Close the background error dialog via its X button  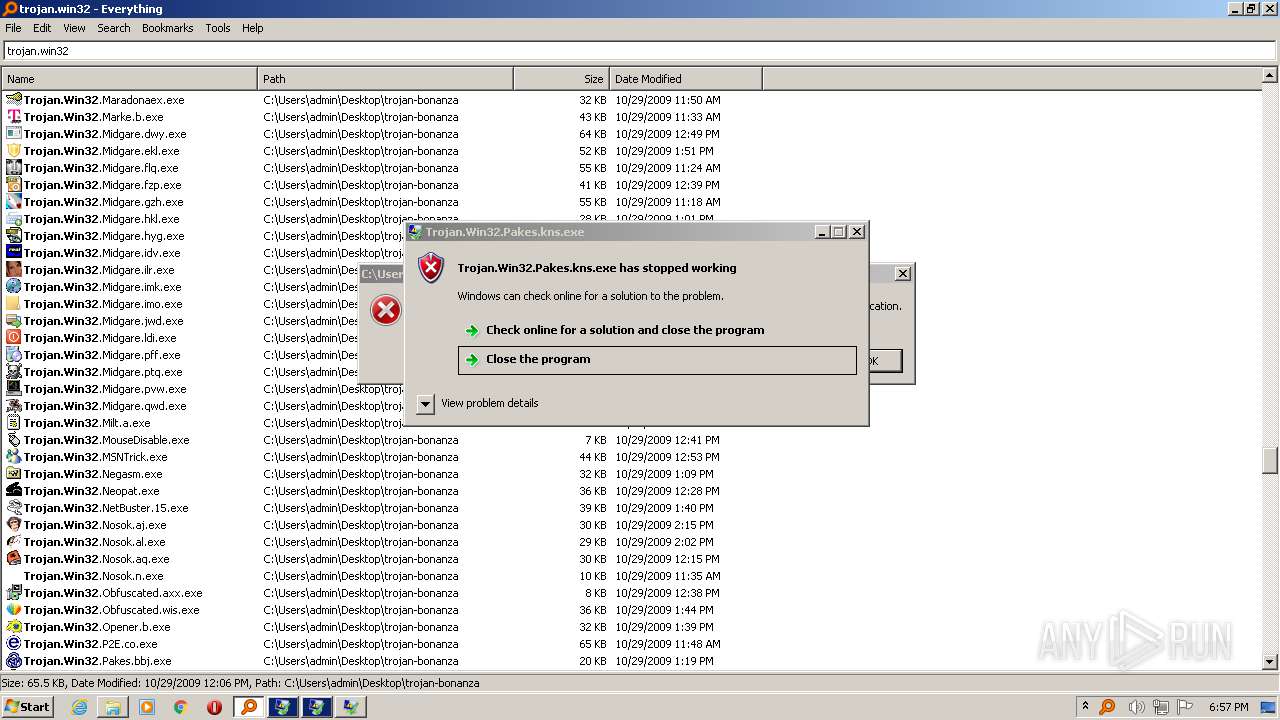click(902, 274)
